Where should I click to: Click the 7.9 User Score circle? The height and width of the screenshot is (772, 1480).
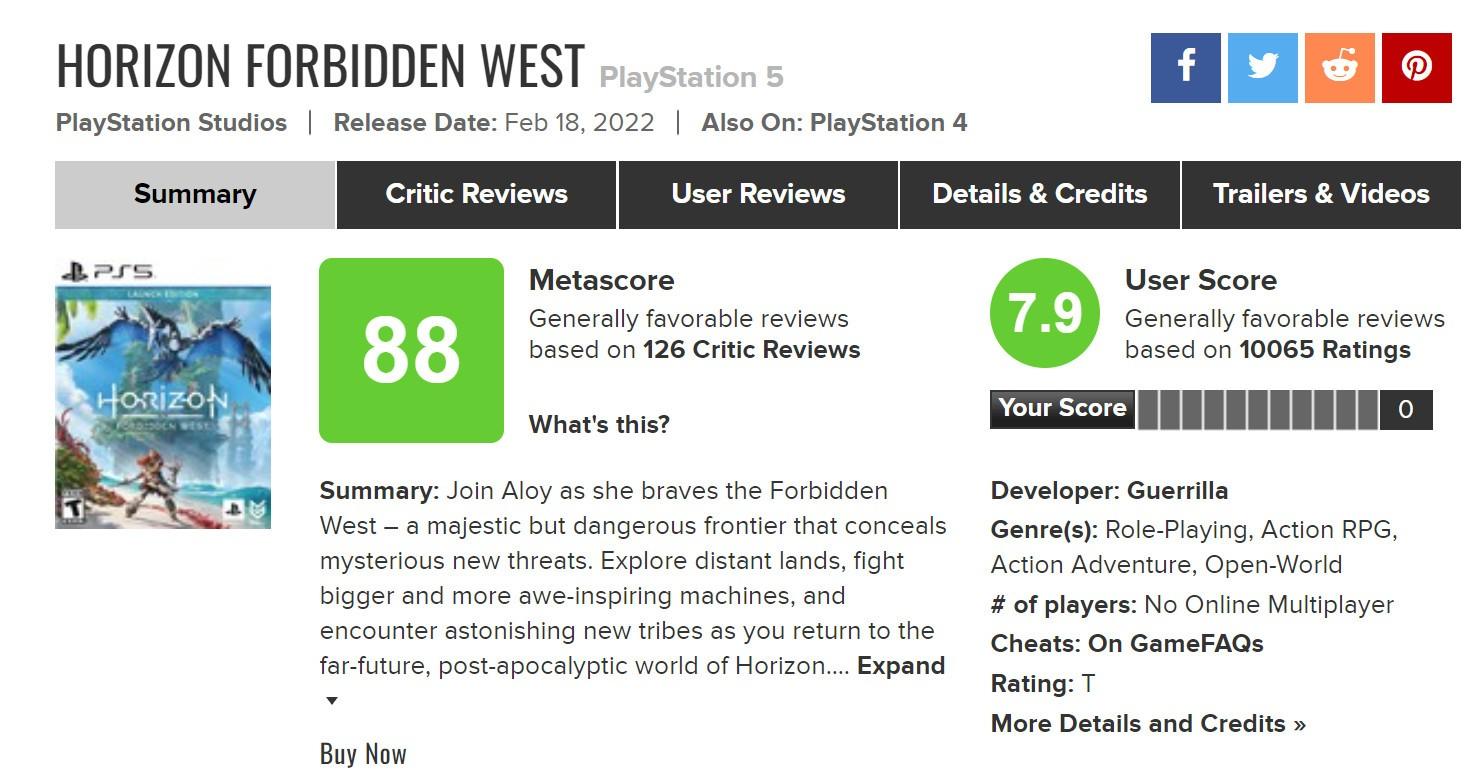coord(1045,313)
